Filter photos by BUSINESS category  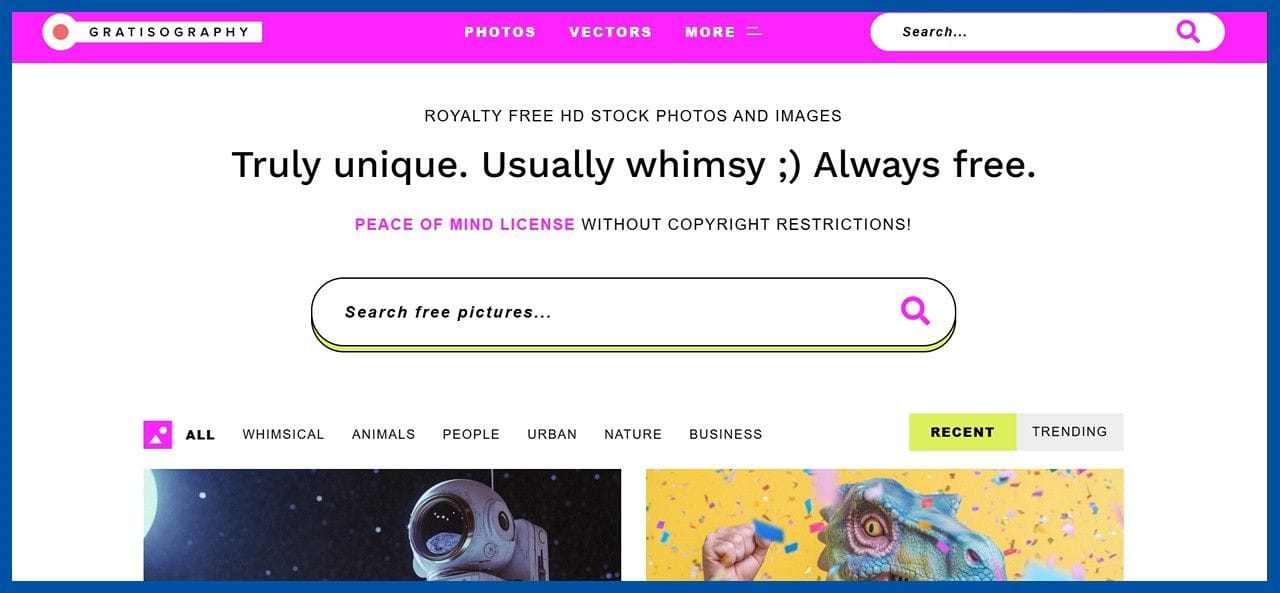tap(726, 435)
